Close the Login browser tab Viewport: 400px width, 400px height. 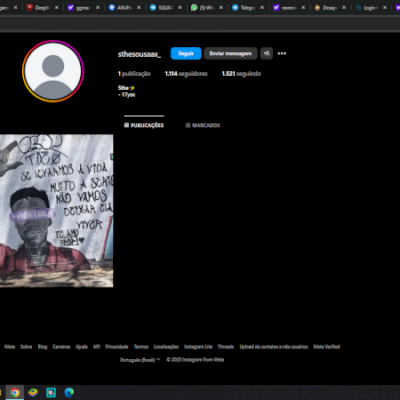click(385, 7)
